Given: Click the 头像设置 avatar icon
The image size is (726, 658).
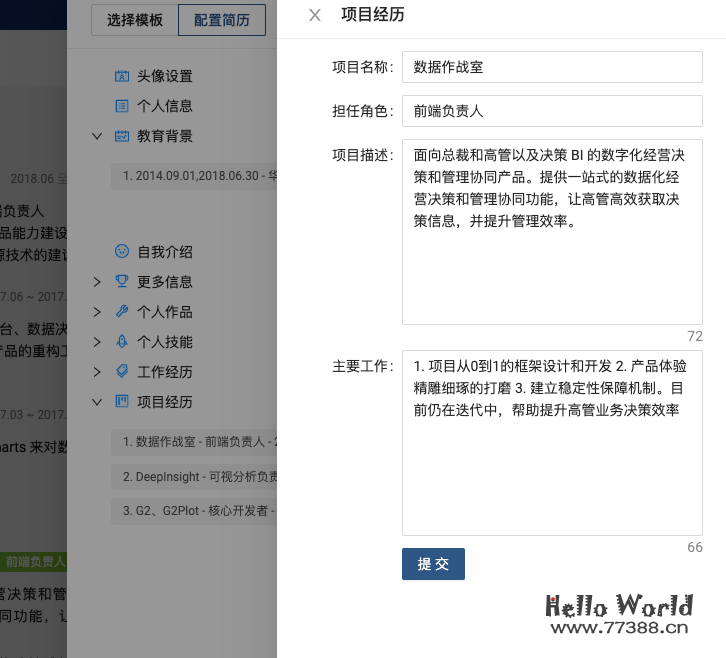Looking at the screenshot, I should tap(122, 76).
